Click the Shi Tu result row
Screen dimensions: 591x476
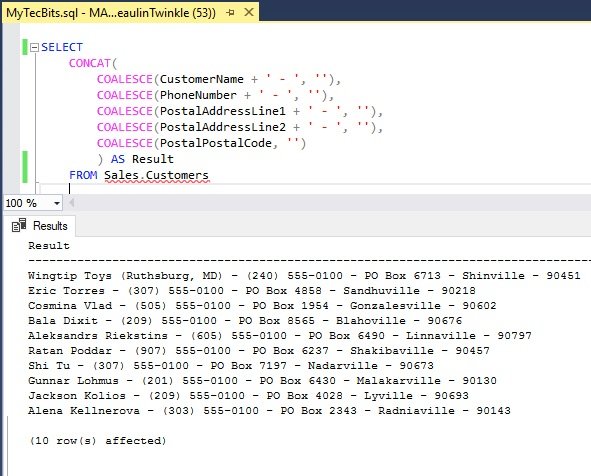[x=231, y=366]
